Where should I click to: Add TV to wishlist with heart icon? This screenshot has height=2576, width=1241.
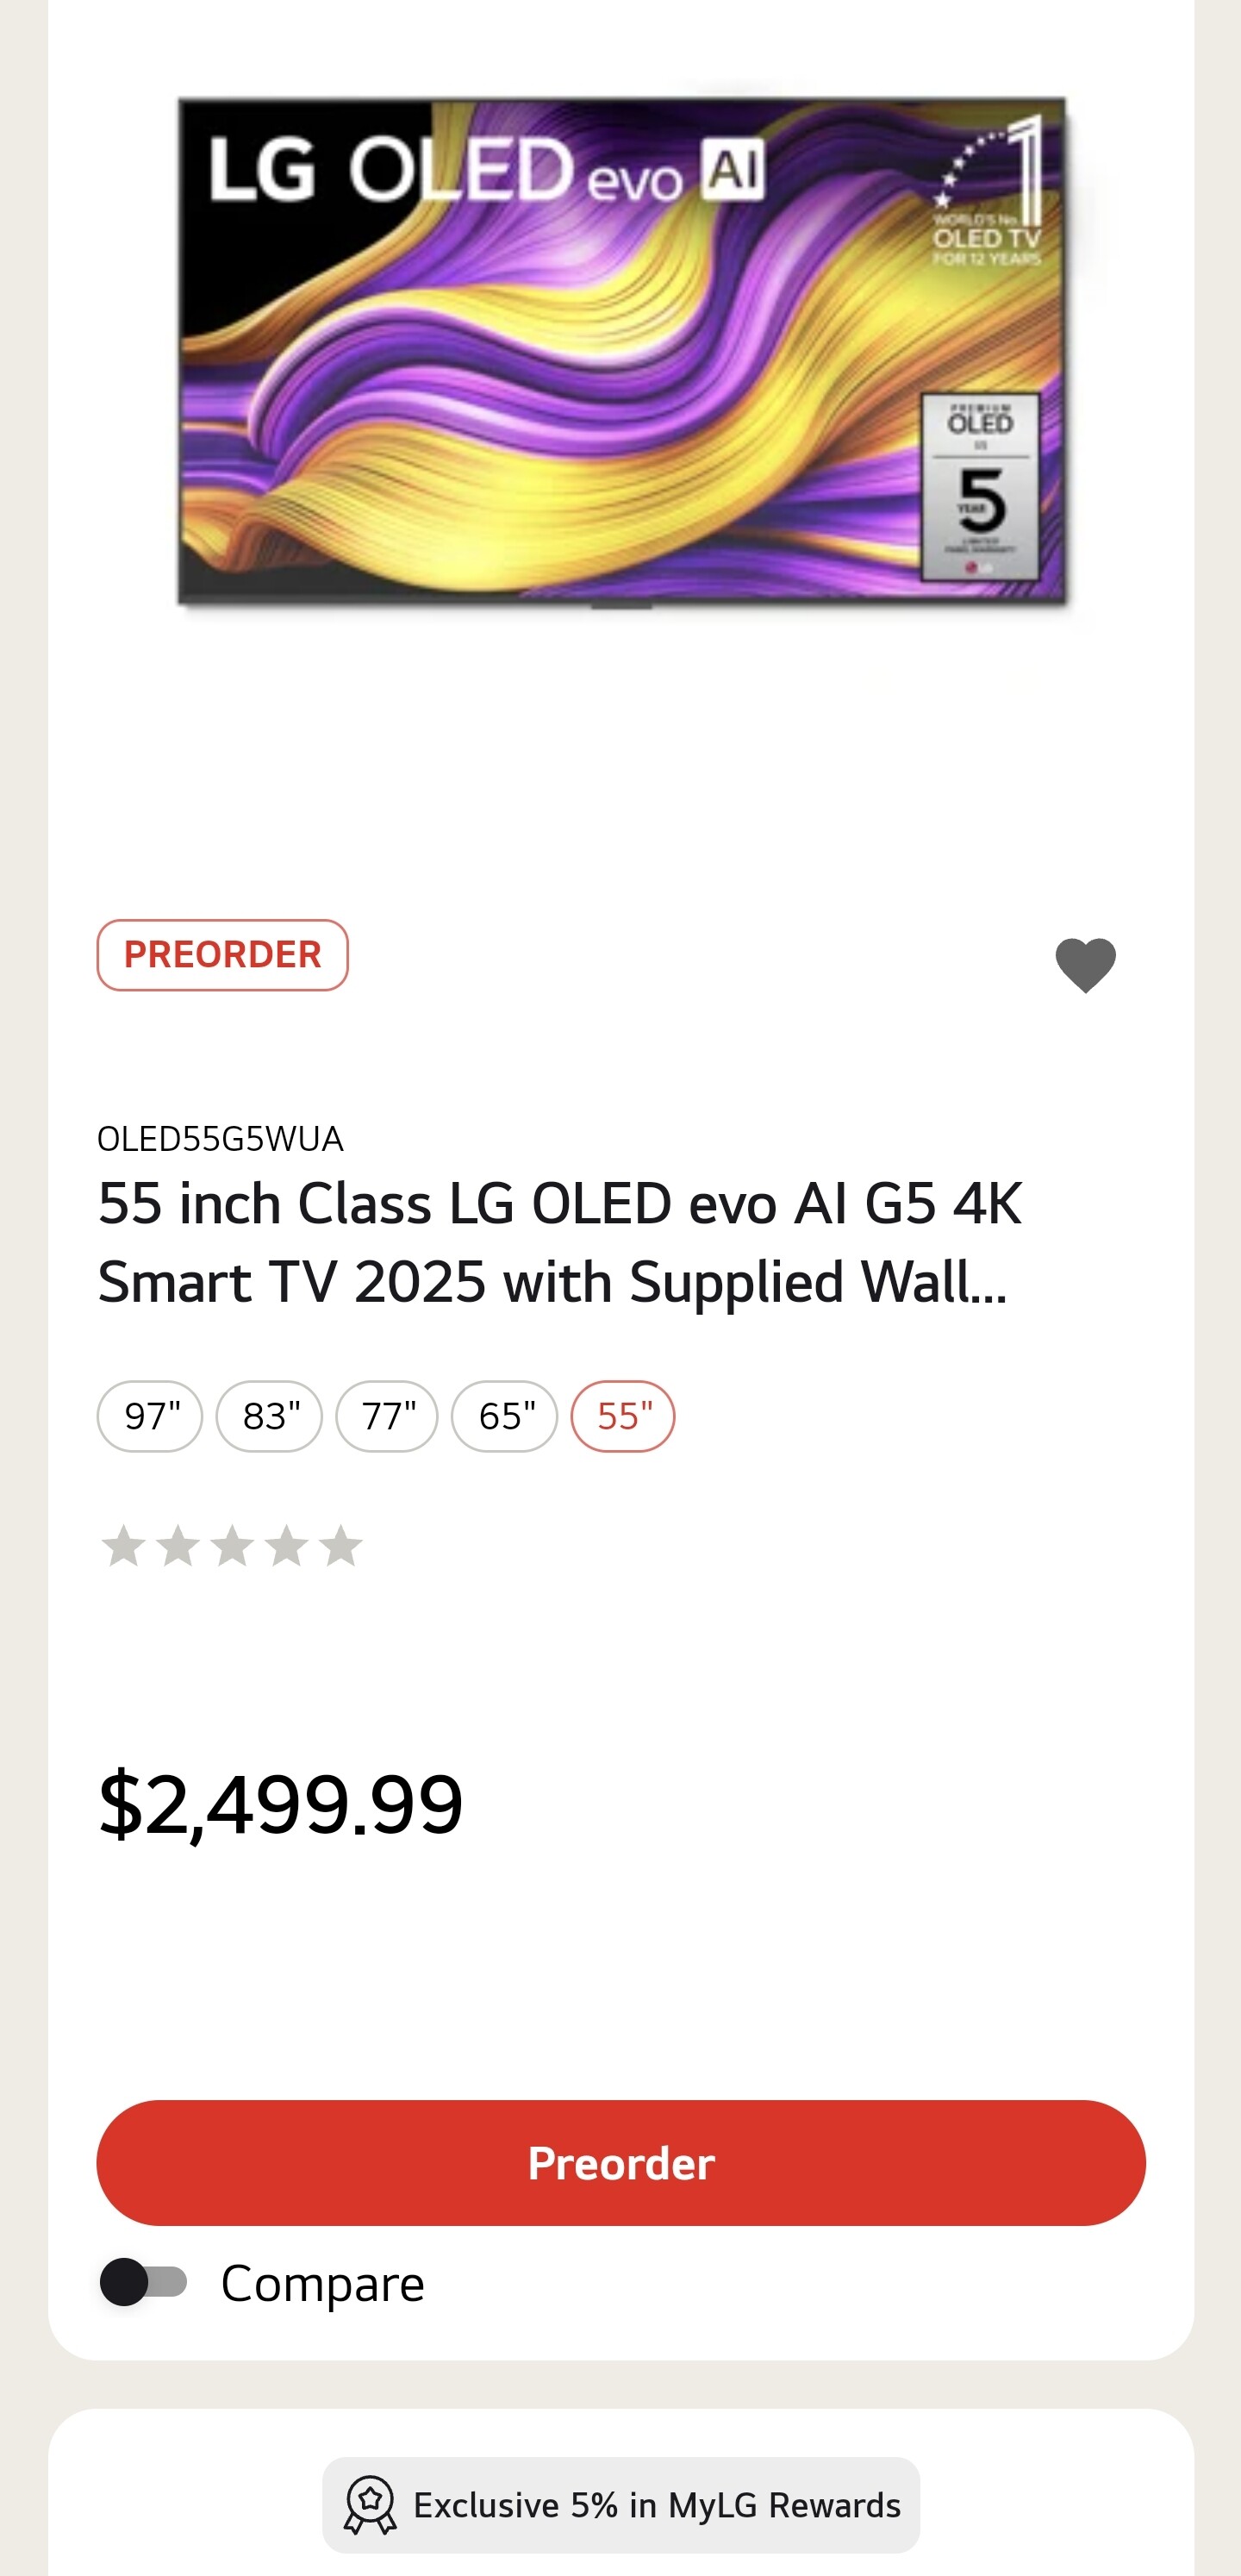[1085, 965]
